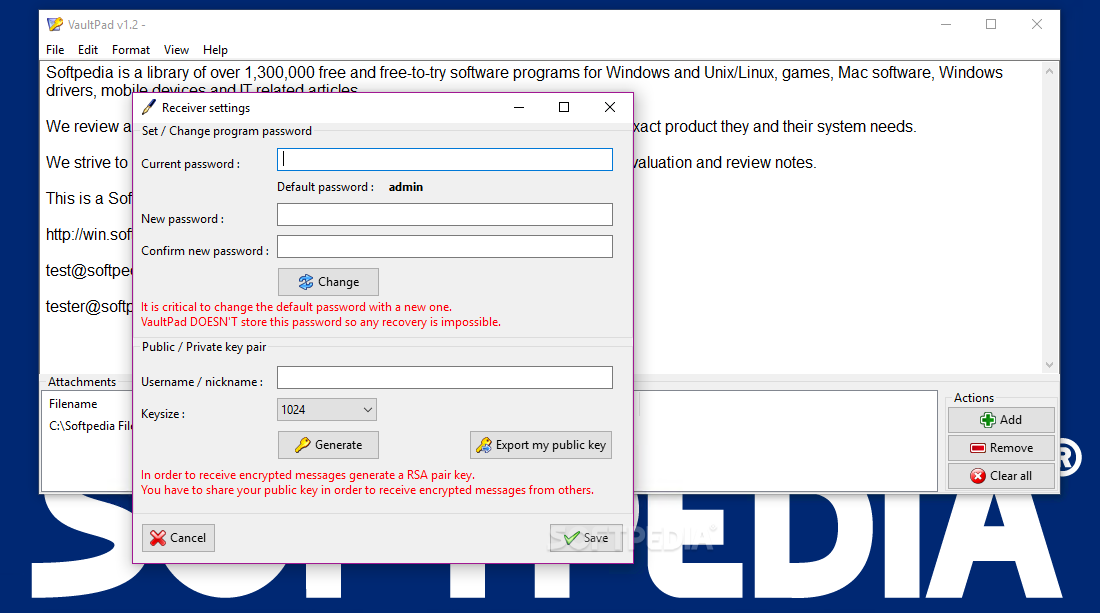
Task: Click the Filename column header
Action: point(73,404)
